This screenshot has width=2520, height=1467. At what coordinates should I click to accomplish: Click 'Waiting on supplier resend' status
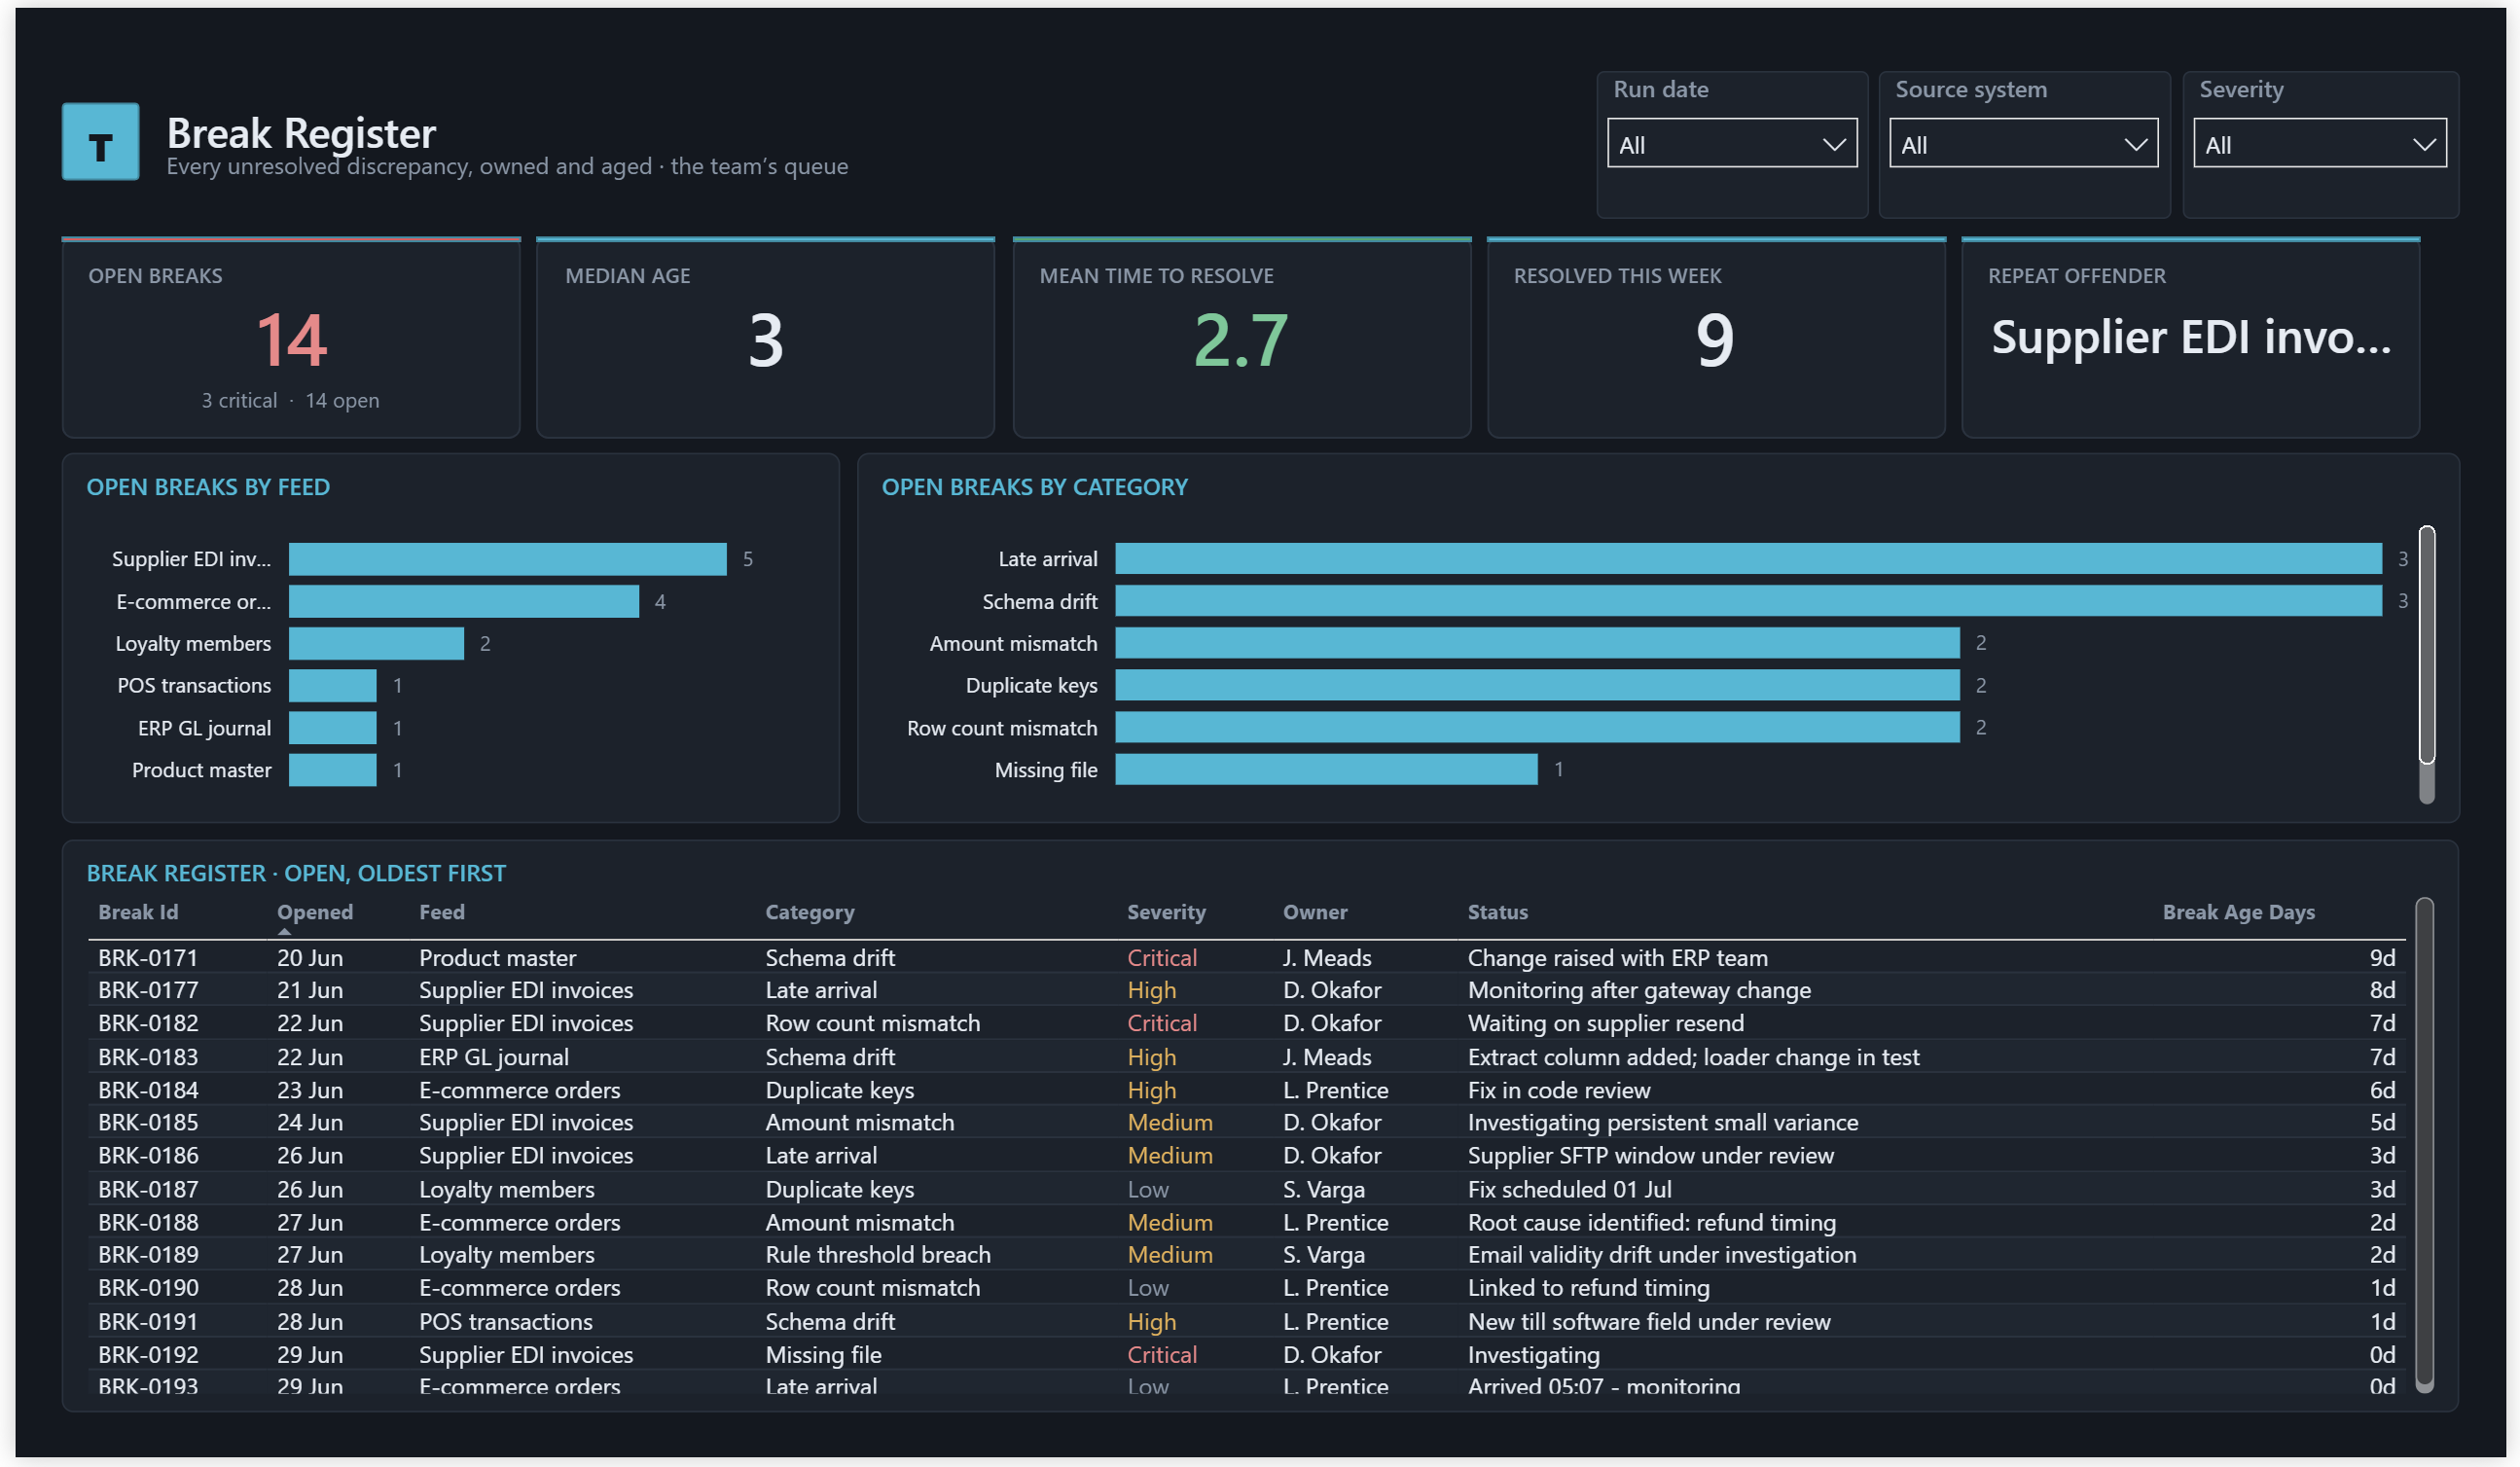[1605, 1023]
